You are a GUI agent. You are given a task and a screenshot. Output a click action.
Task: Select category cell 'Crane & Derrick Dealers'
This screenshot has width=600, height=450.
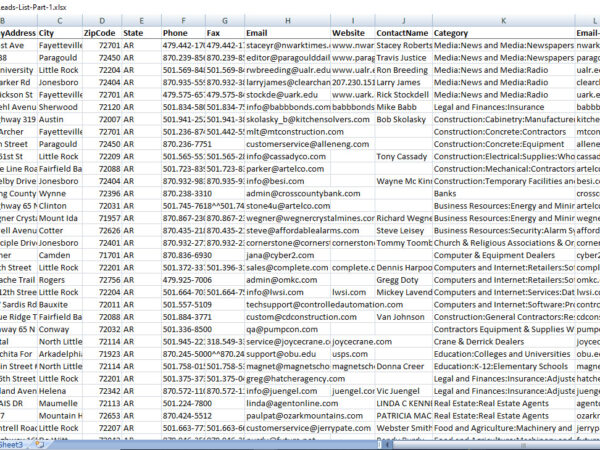[x=504, y=342]
